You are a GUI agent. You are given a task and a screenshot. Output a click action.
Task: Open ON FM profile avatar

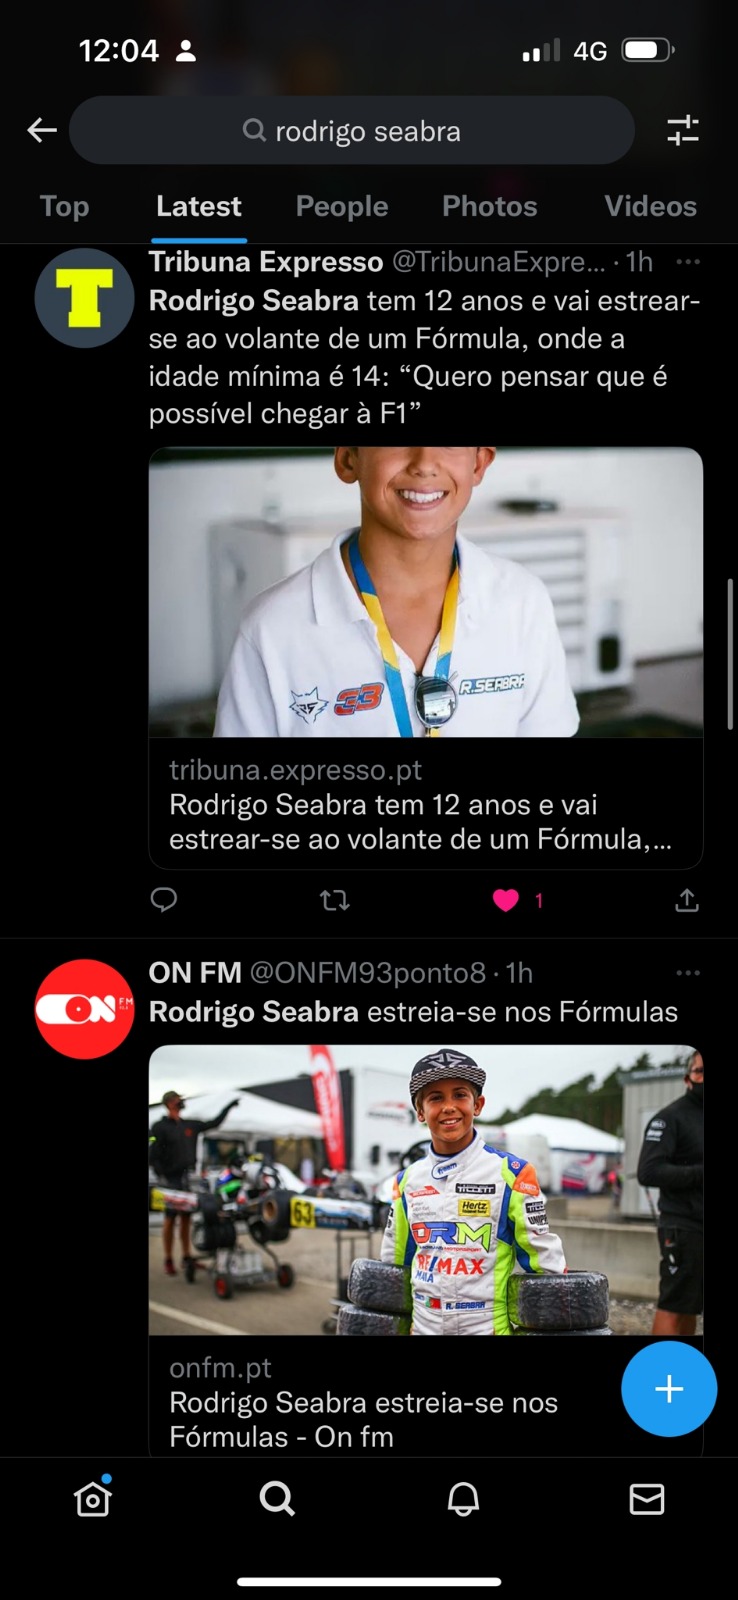tap(84, 1009)
